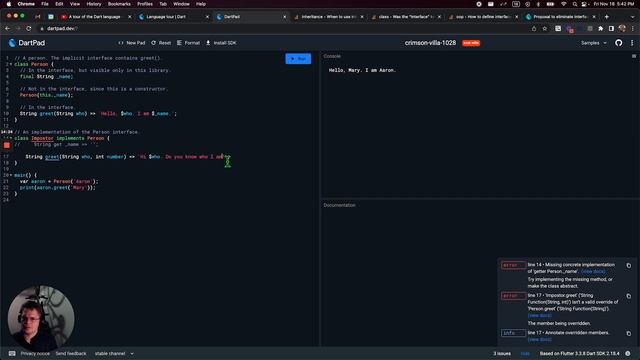Open the Chrome extensions puzzle icon
Viewport: 640px width, 360px height.
[600, 29]
